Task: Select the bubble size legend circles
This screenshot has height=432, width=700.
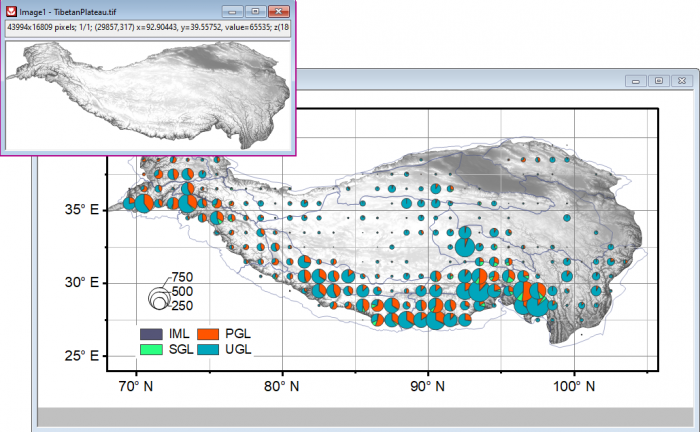Action: click(159, 297)
